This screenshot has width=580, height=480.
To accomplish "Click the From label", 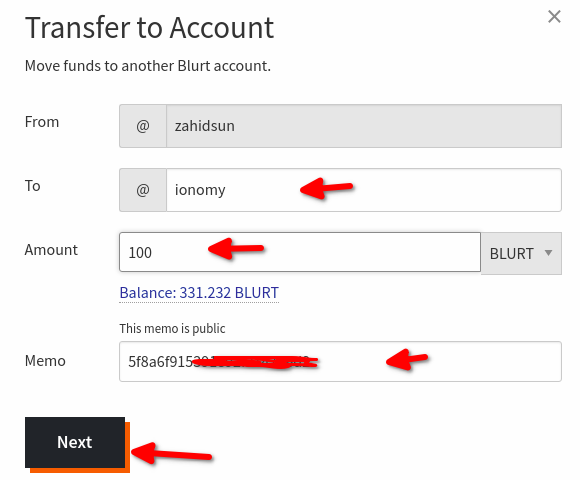I will click(x=42, y=122).
